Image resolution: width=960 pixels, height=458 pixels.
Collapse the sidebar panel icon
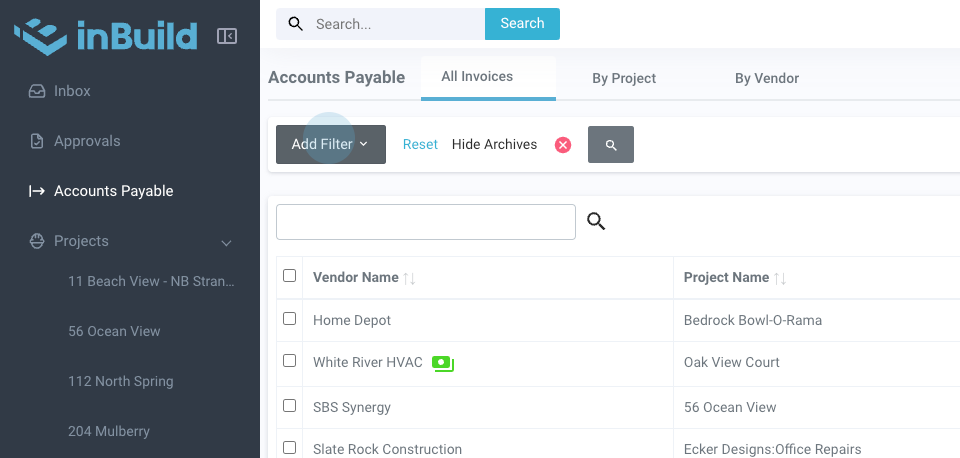(227, 37)
